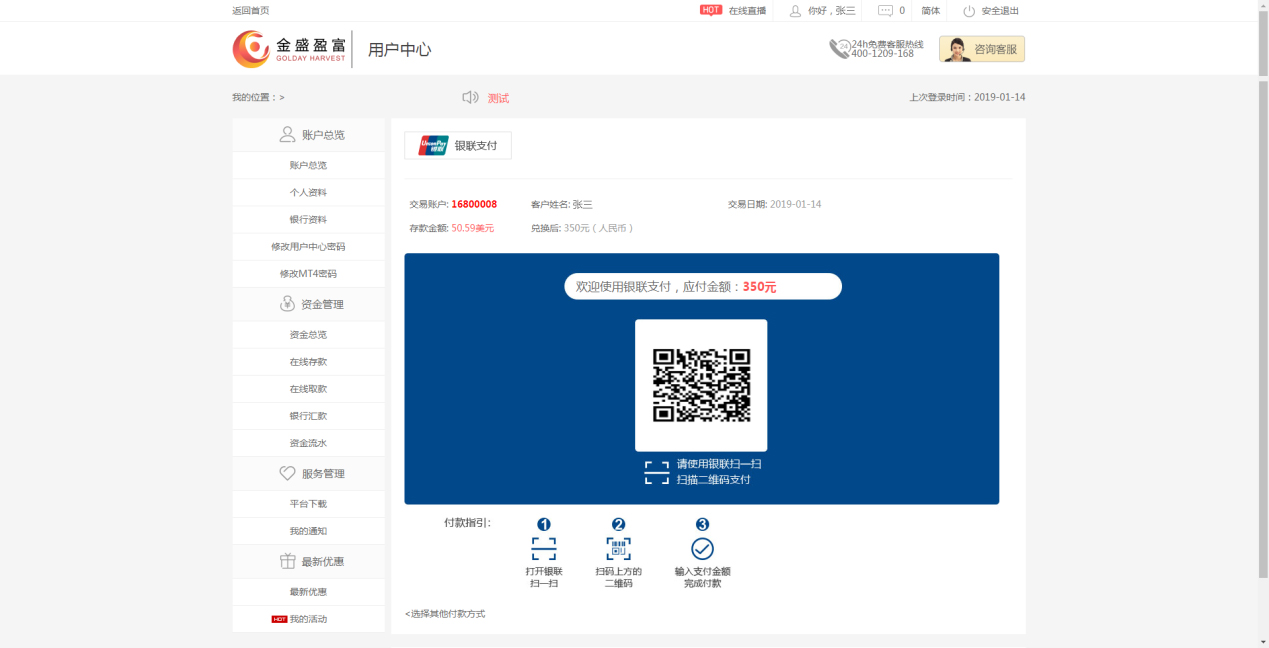Click the 24h phone hotline icon
The height and width of the screenshot is (648, 1269).
(839, 49)
